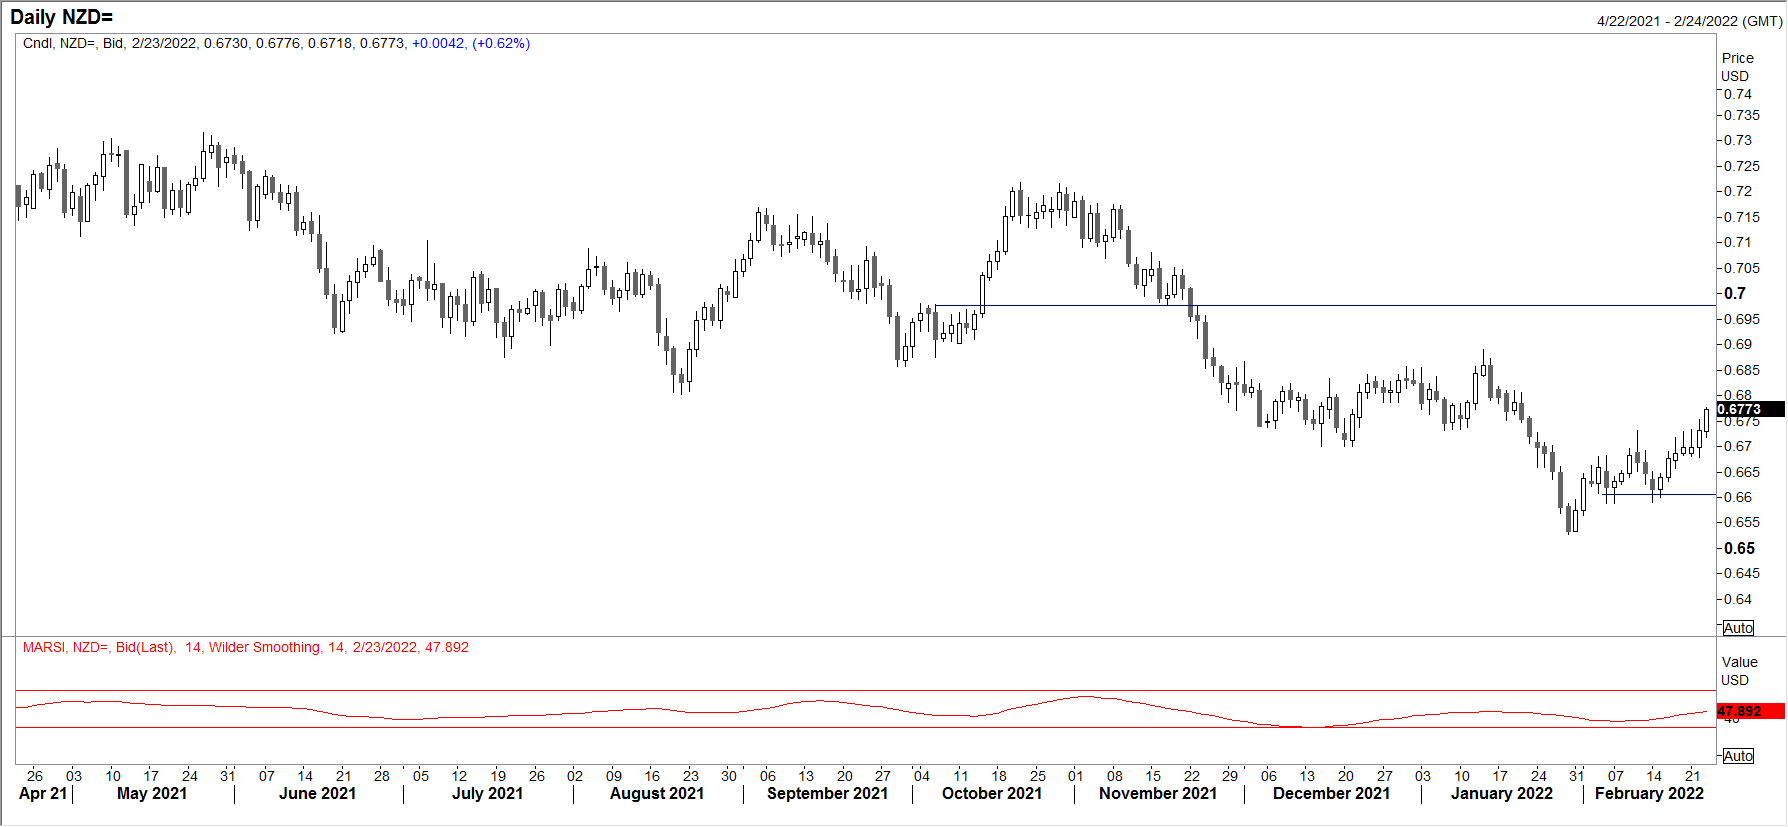Select the black horizontal line near 0.6975
The width and height of the screenshot is (1788, 827).
coord(1325,305)
